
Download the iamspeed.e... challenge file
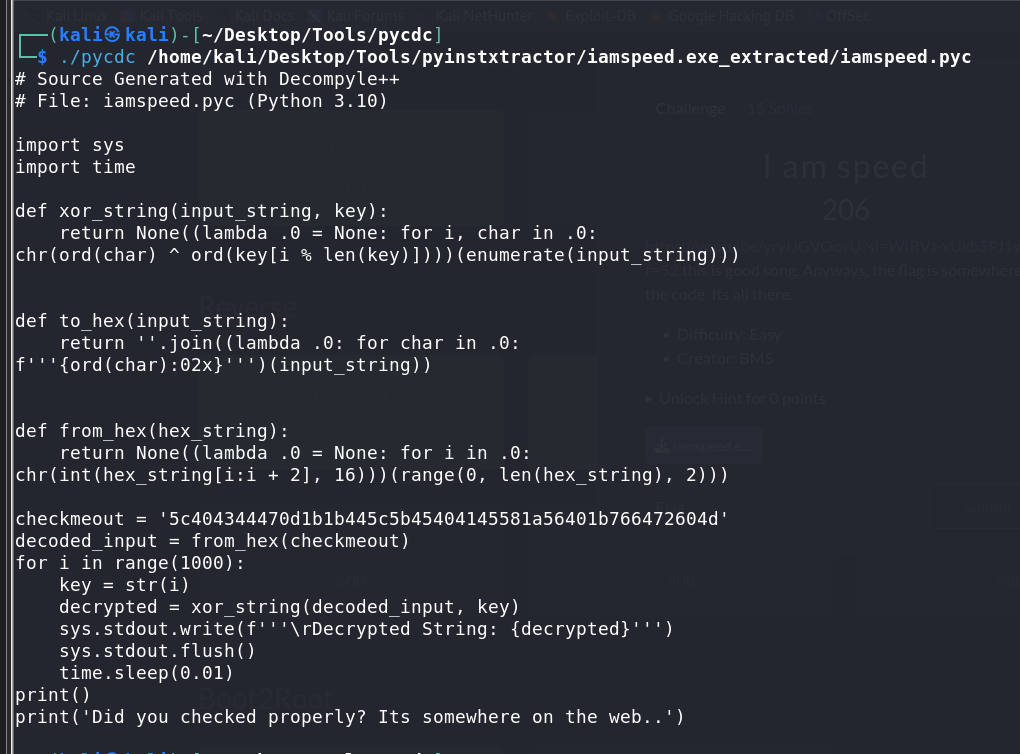click(705, 446)
